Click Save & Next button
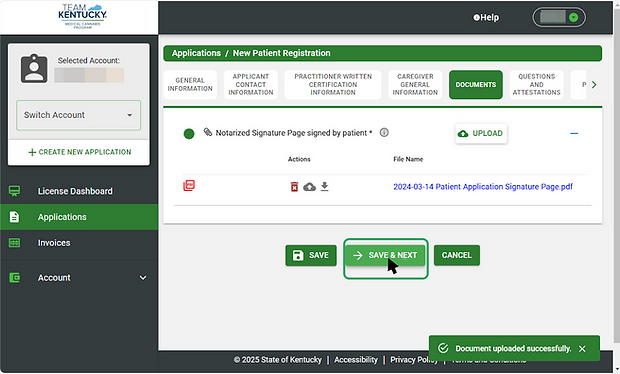Screen dimensions: 620x374 point(386,255)
